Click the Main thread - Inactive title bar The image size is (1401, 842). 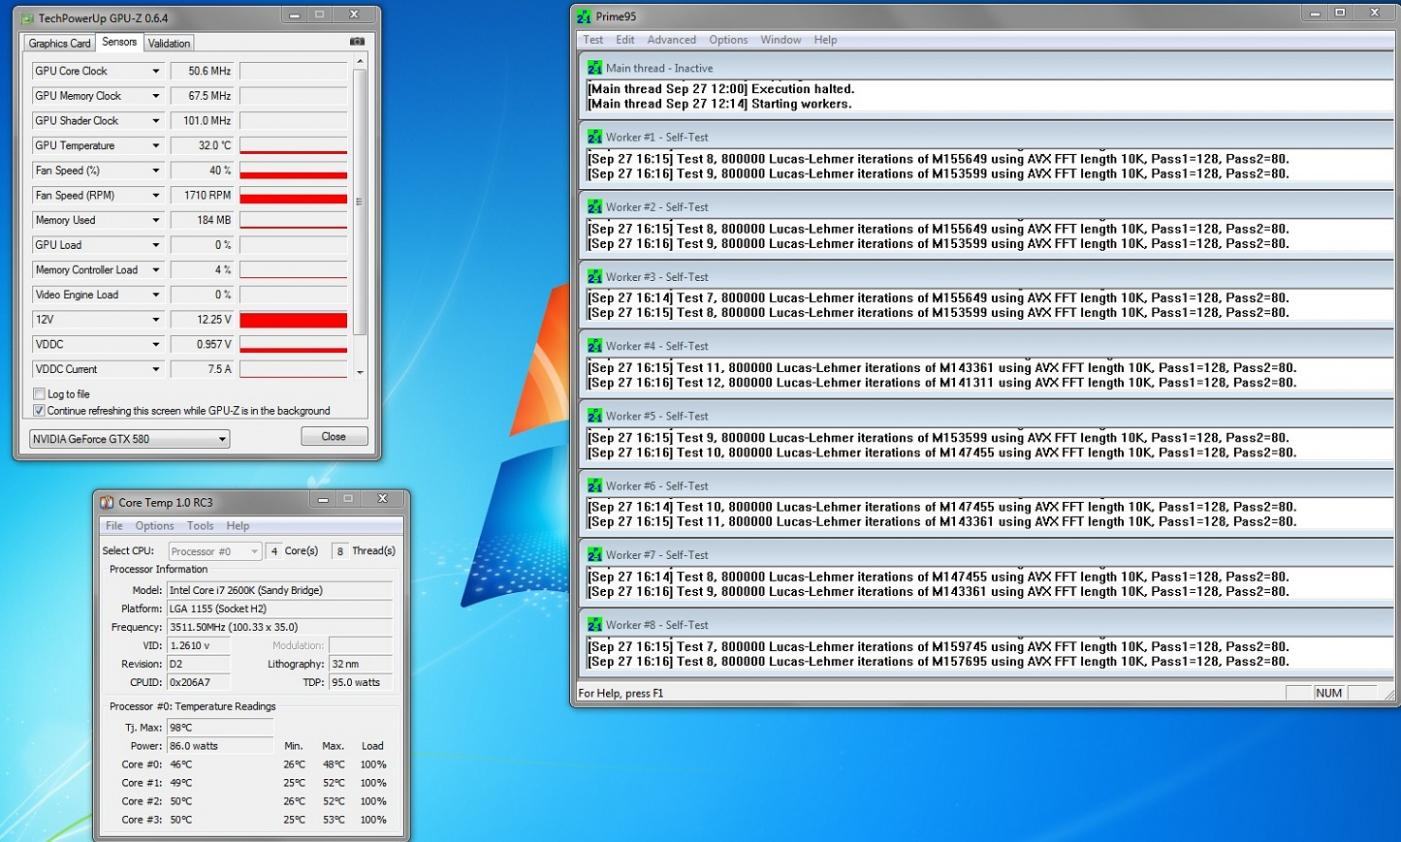pos(985,68)
